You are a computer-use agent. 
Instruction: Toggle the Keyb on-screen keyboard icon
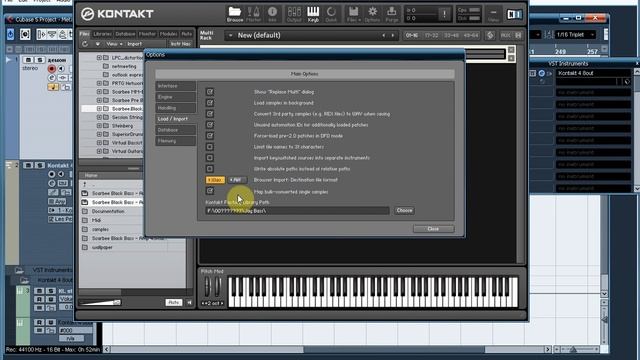coord(313,14)
